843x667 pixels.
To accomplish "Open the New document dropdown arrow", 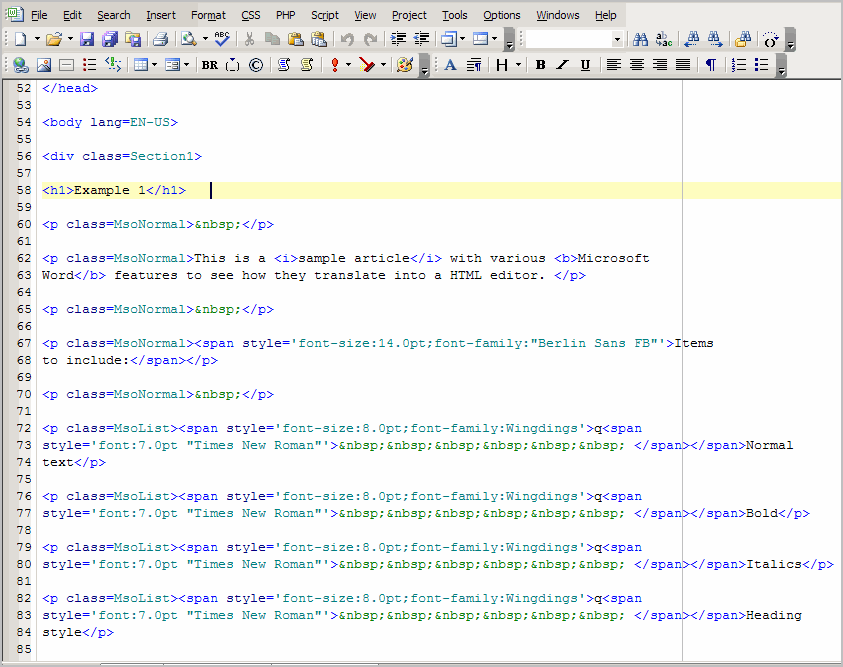I will click(x=37, y=39).
